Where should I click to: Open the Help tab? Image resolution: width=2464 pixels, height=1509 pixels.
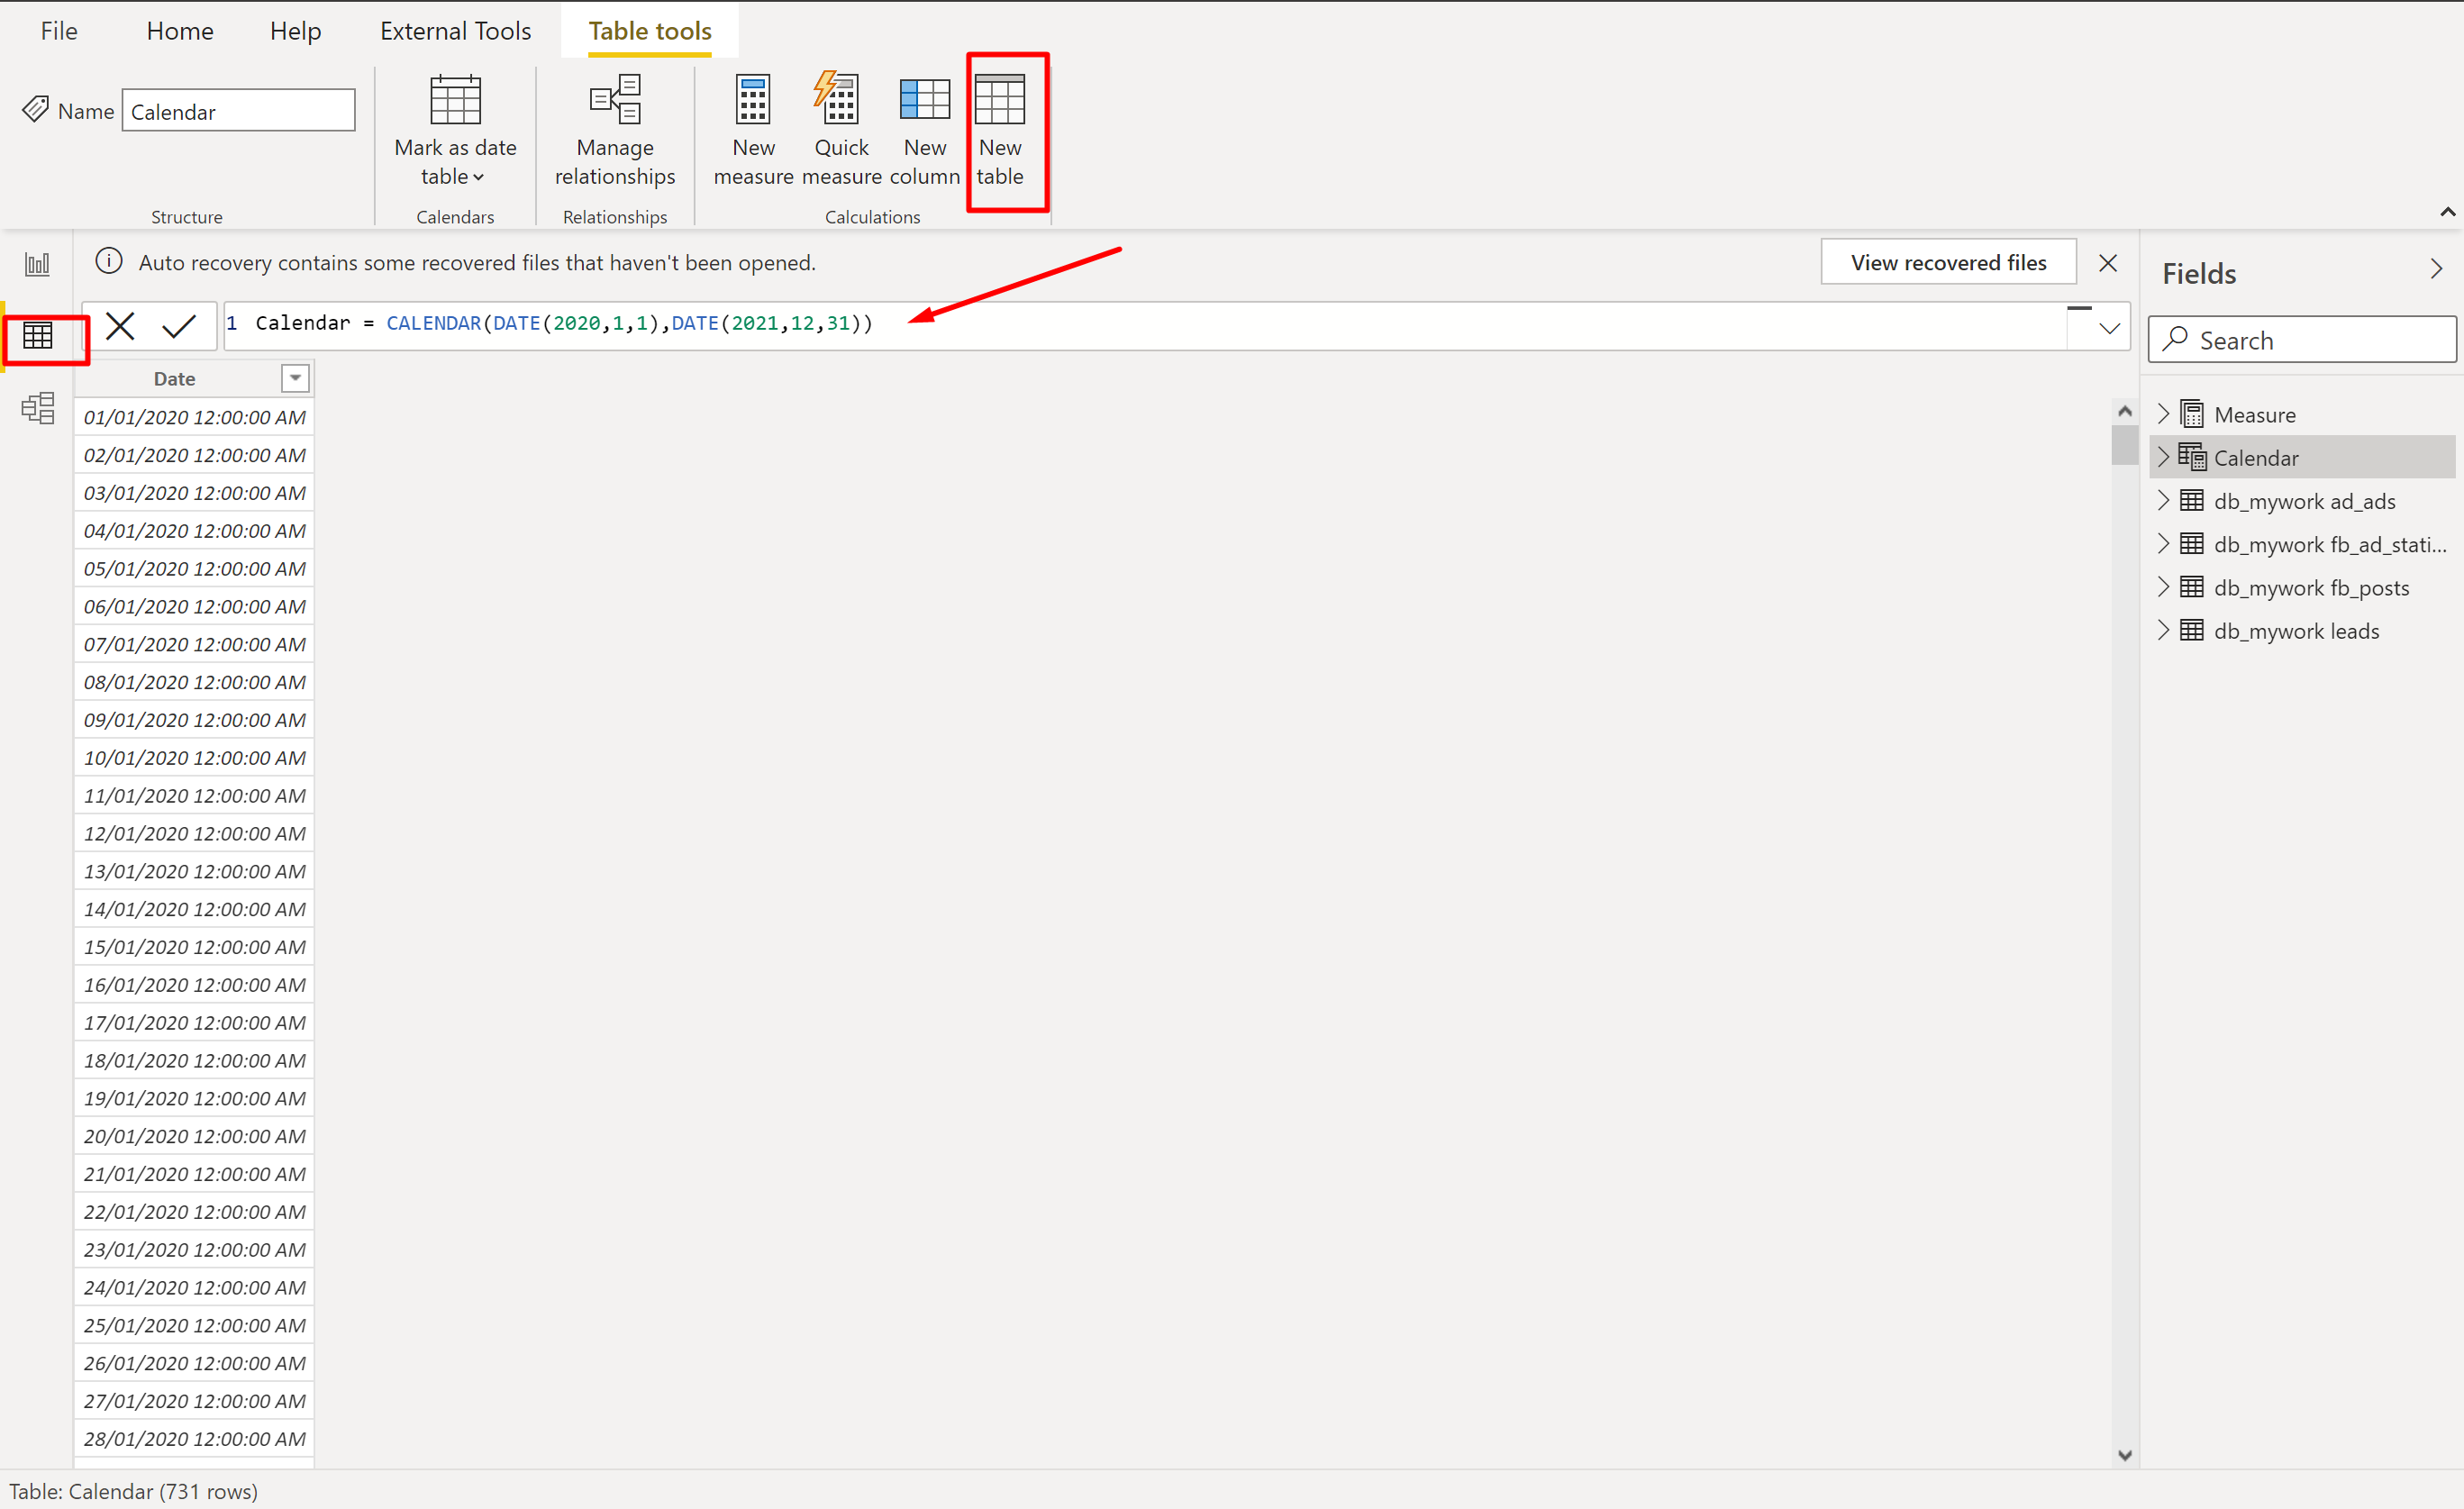[295, 31]
